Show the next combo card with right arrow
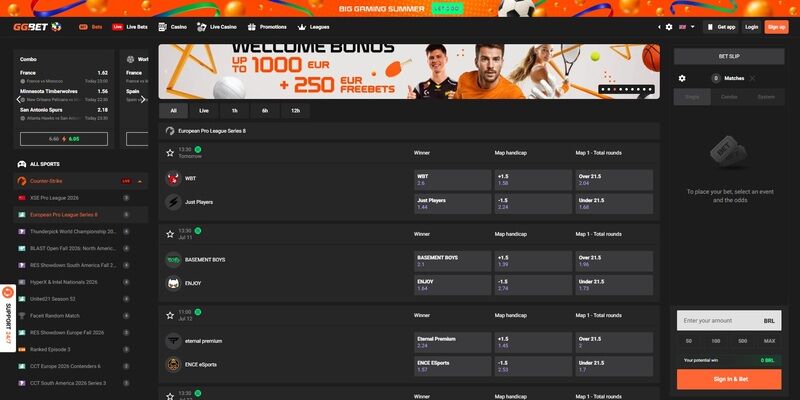This screenshot has width=800, height=400. click(x=143, y=99)
